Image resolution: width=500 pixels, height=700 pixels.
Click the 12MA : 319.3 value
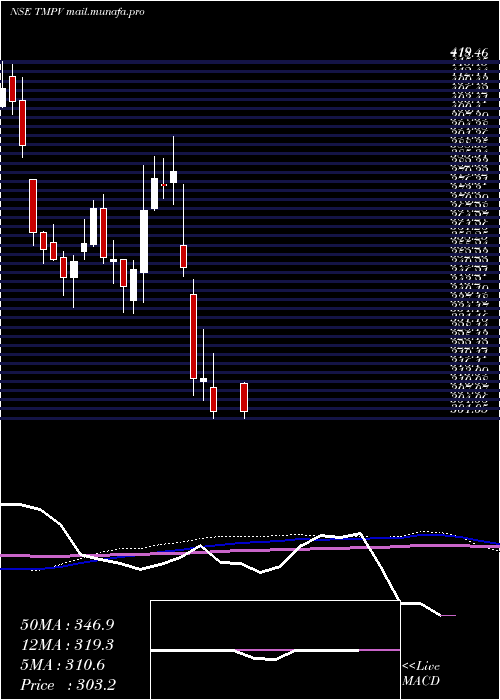point(67,645)
